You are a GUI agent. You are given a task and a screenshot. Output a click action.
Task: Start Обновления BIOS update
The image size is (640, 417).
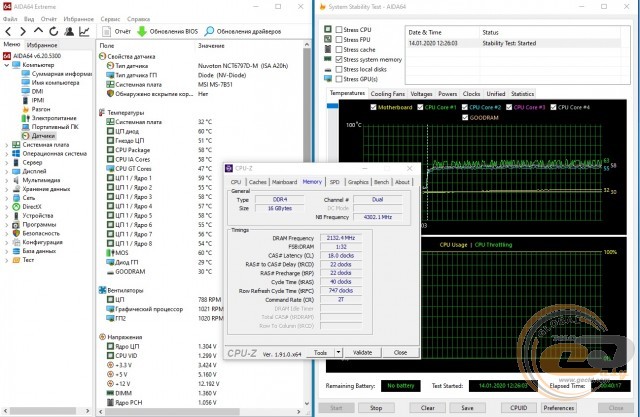[167, 31]
